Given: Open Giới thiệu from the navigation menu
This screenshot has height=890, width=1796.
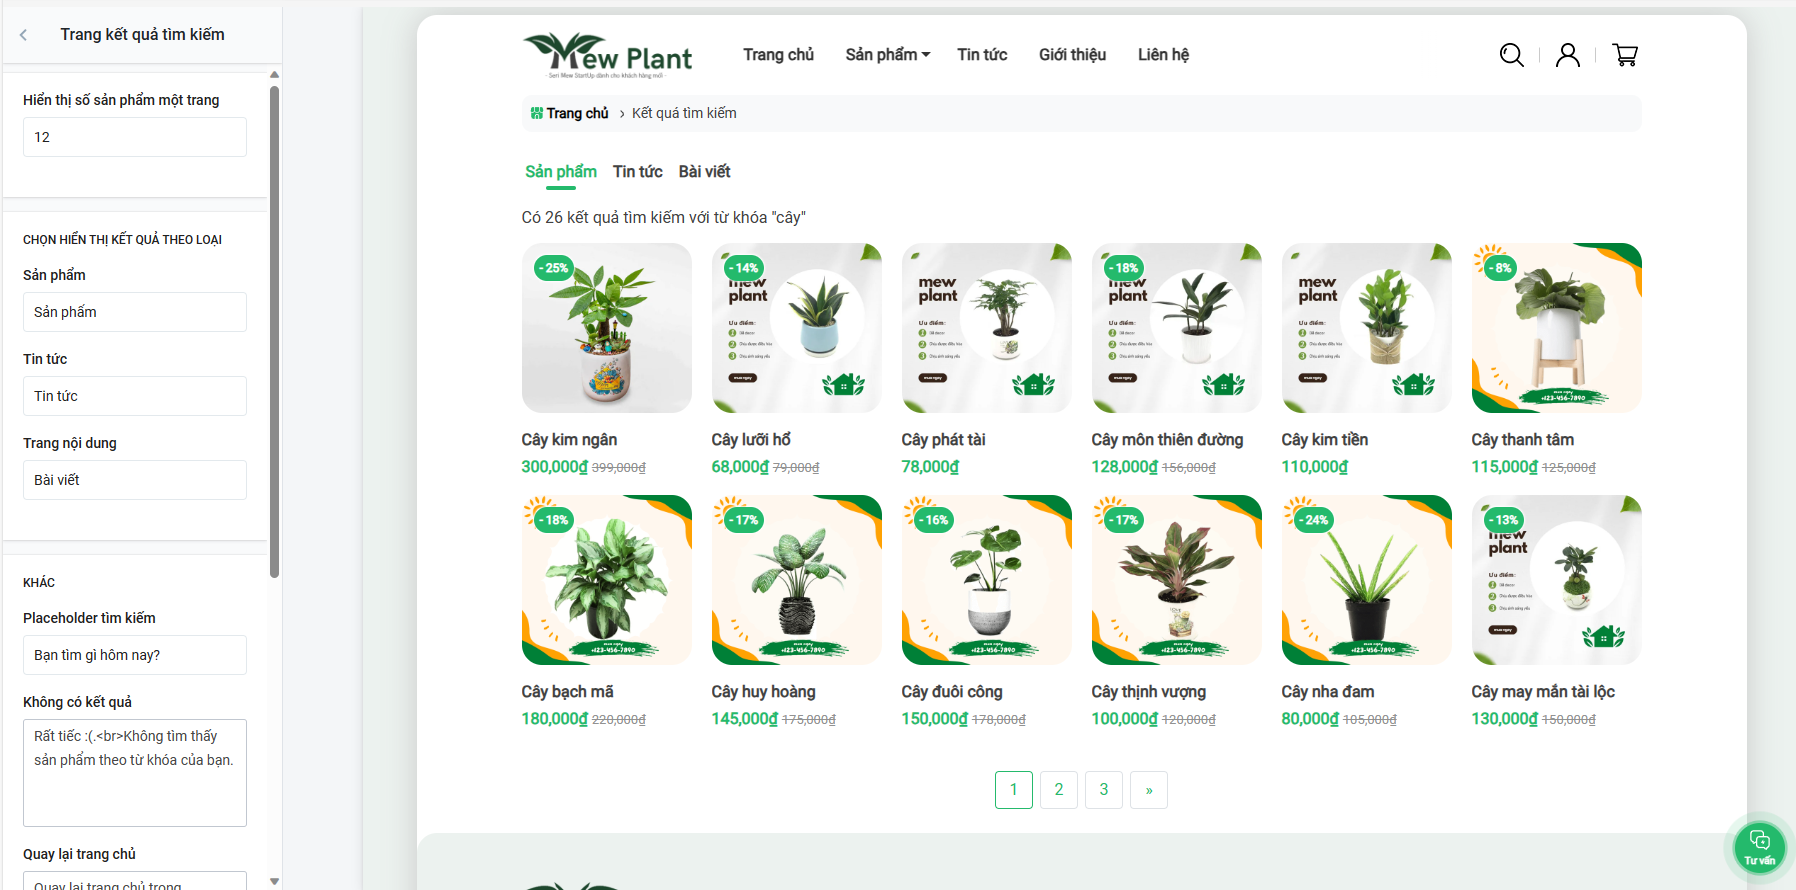Looking at the screenshot, I should [x=1072, y=55].
